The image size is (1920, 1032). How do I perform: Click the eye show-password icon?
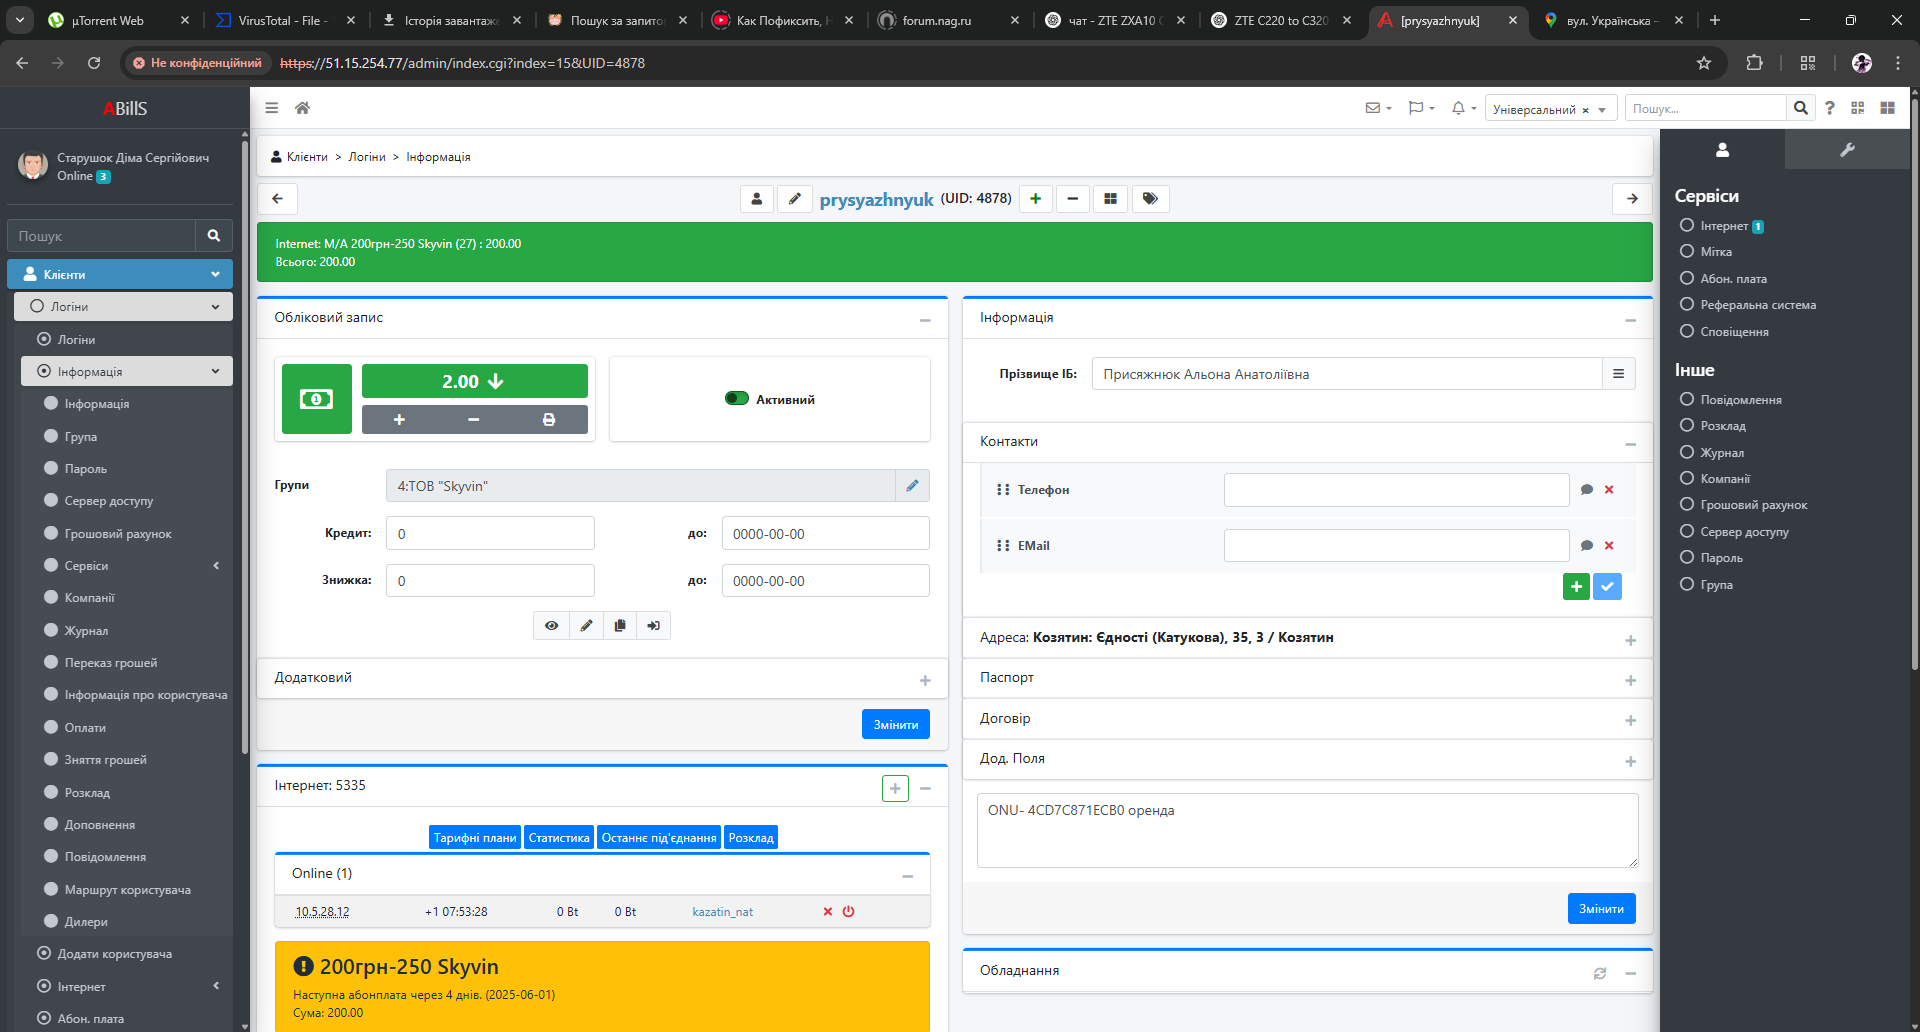pos(551,626)
